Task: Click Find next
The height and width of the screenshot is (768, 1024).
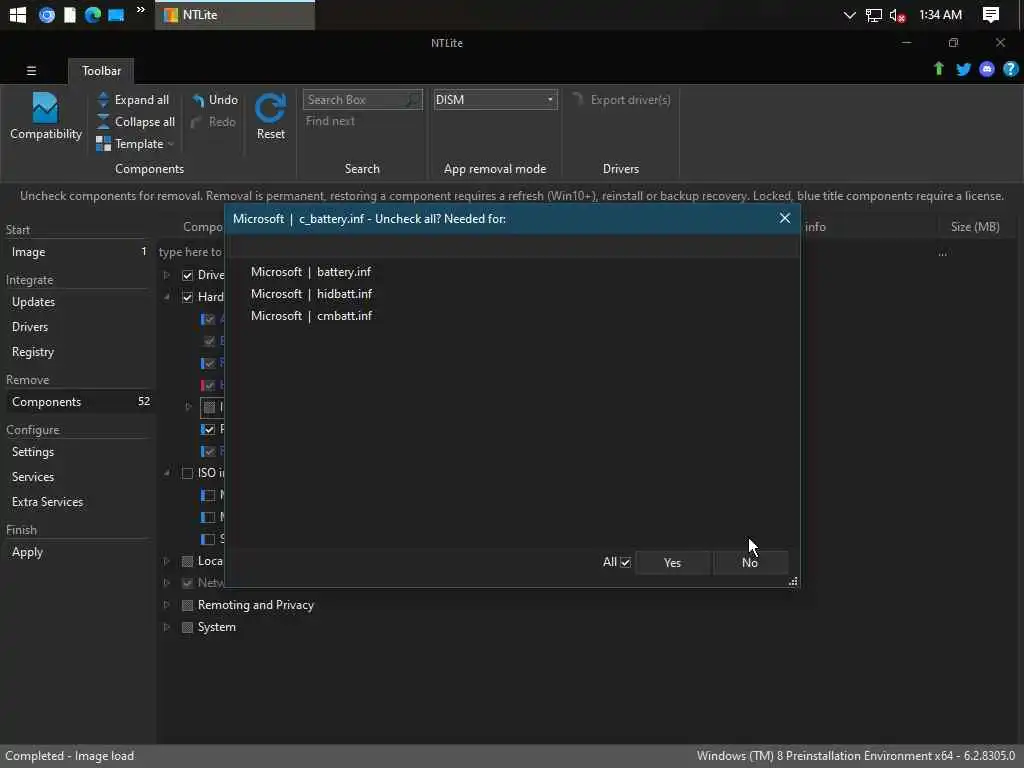Action: pos(330,121)
